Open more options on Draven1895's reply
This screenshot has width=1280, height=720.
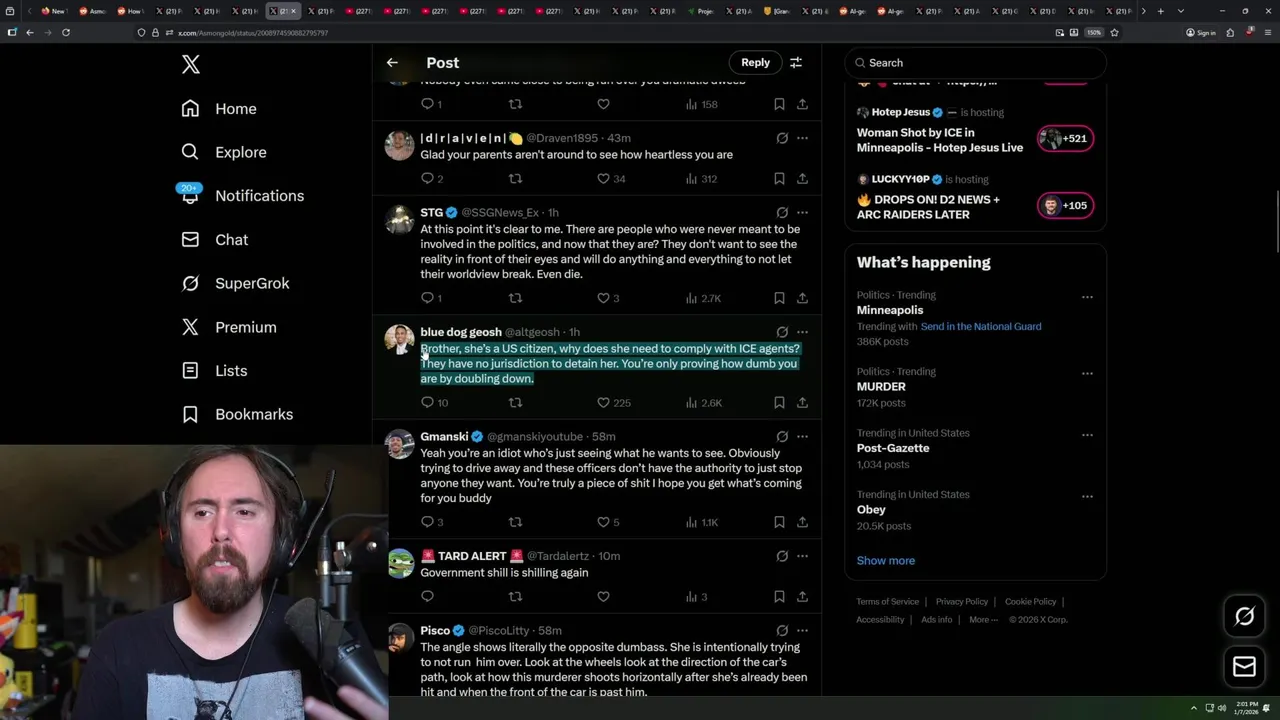[x=802, y=138]
